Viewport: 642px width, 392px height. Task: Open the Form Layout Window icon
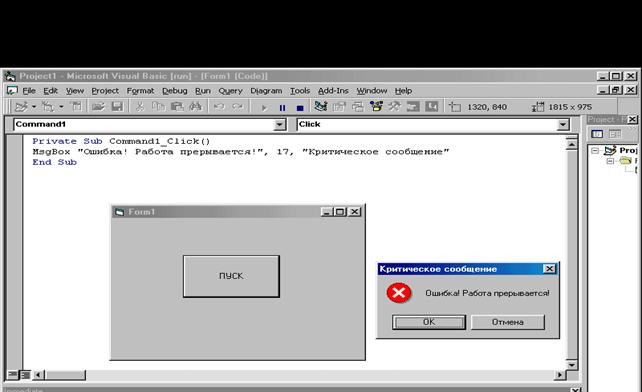pyautogui.click(x=357, y=107)
